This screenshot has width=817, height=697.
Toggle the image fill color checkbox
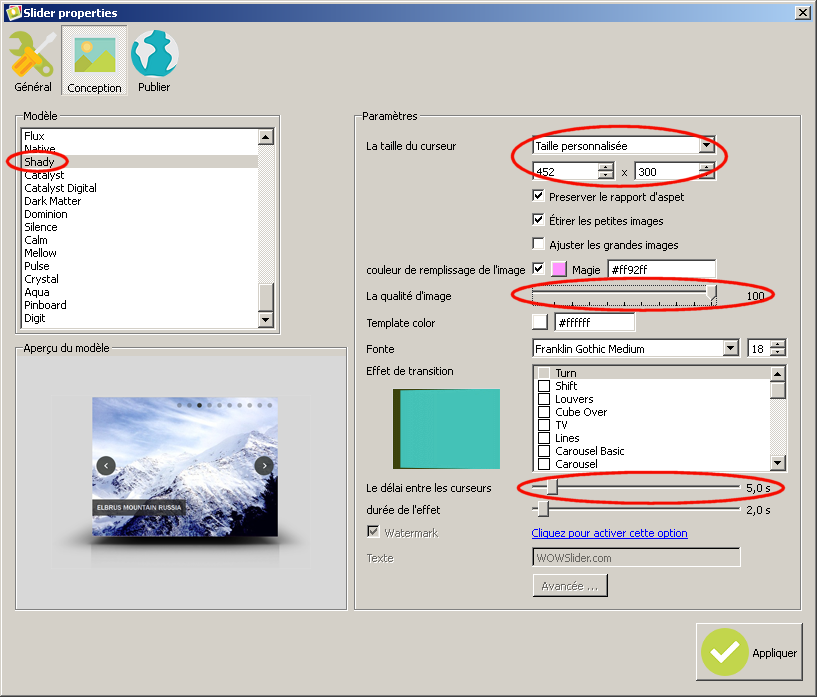[538, 269]
